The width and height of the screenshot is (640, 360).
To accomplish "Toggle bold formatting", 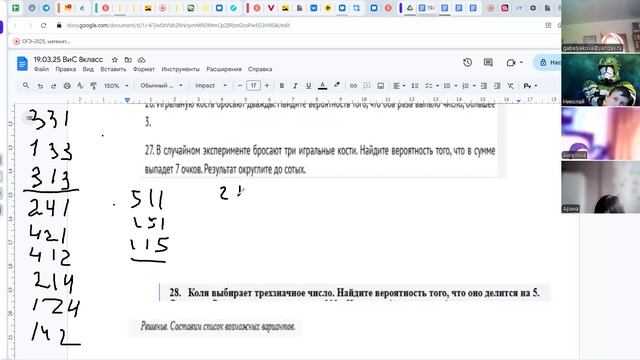I will [281, 86].
